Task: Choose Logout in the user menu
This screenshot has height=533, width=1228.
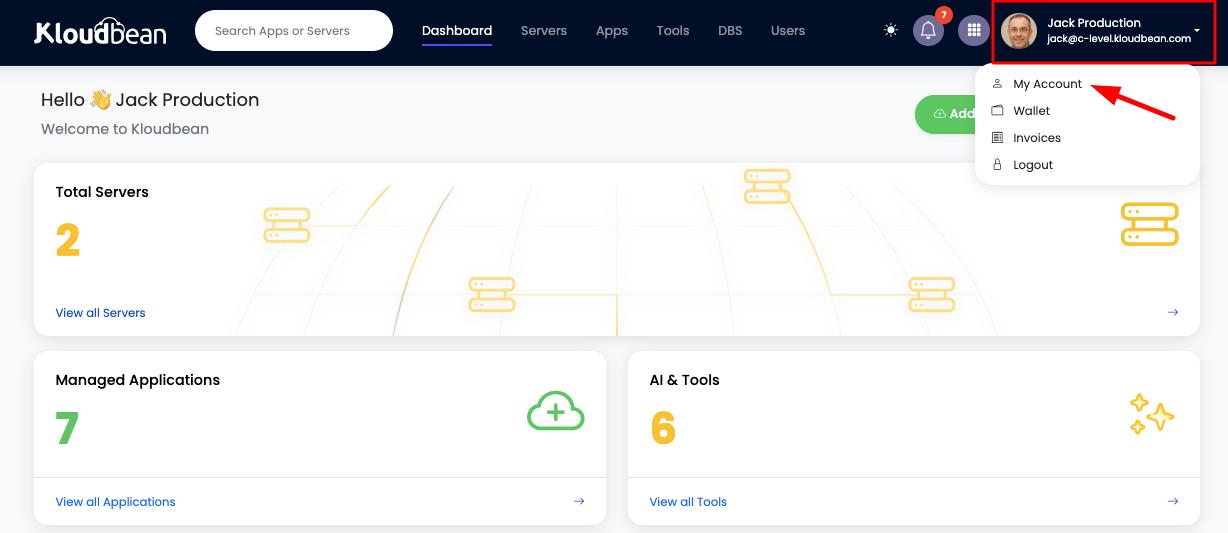Action: (1032, 165)
